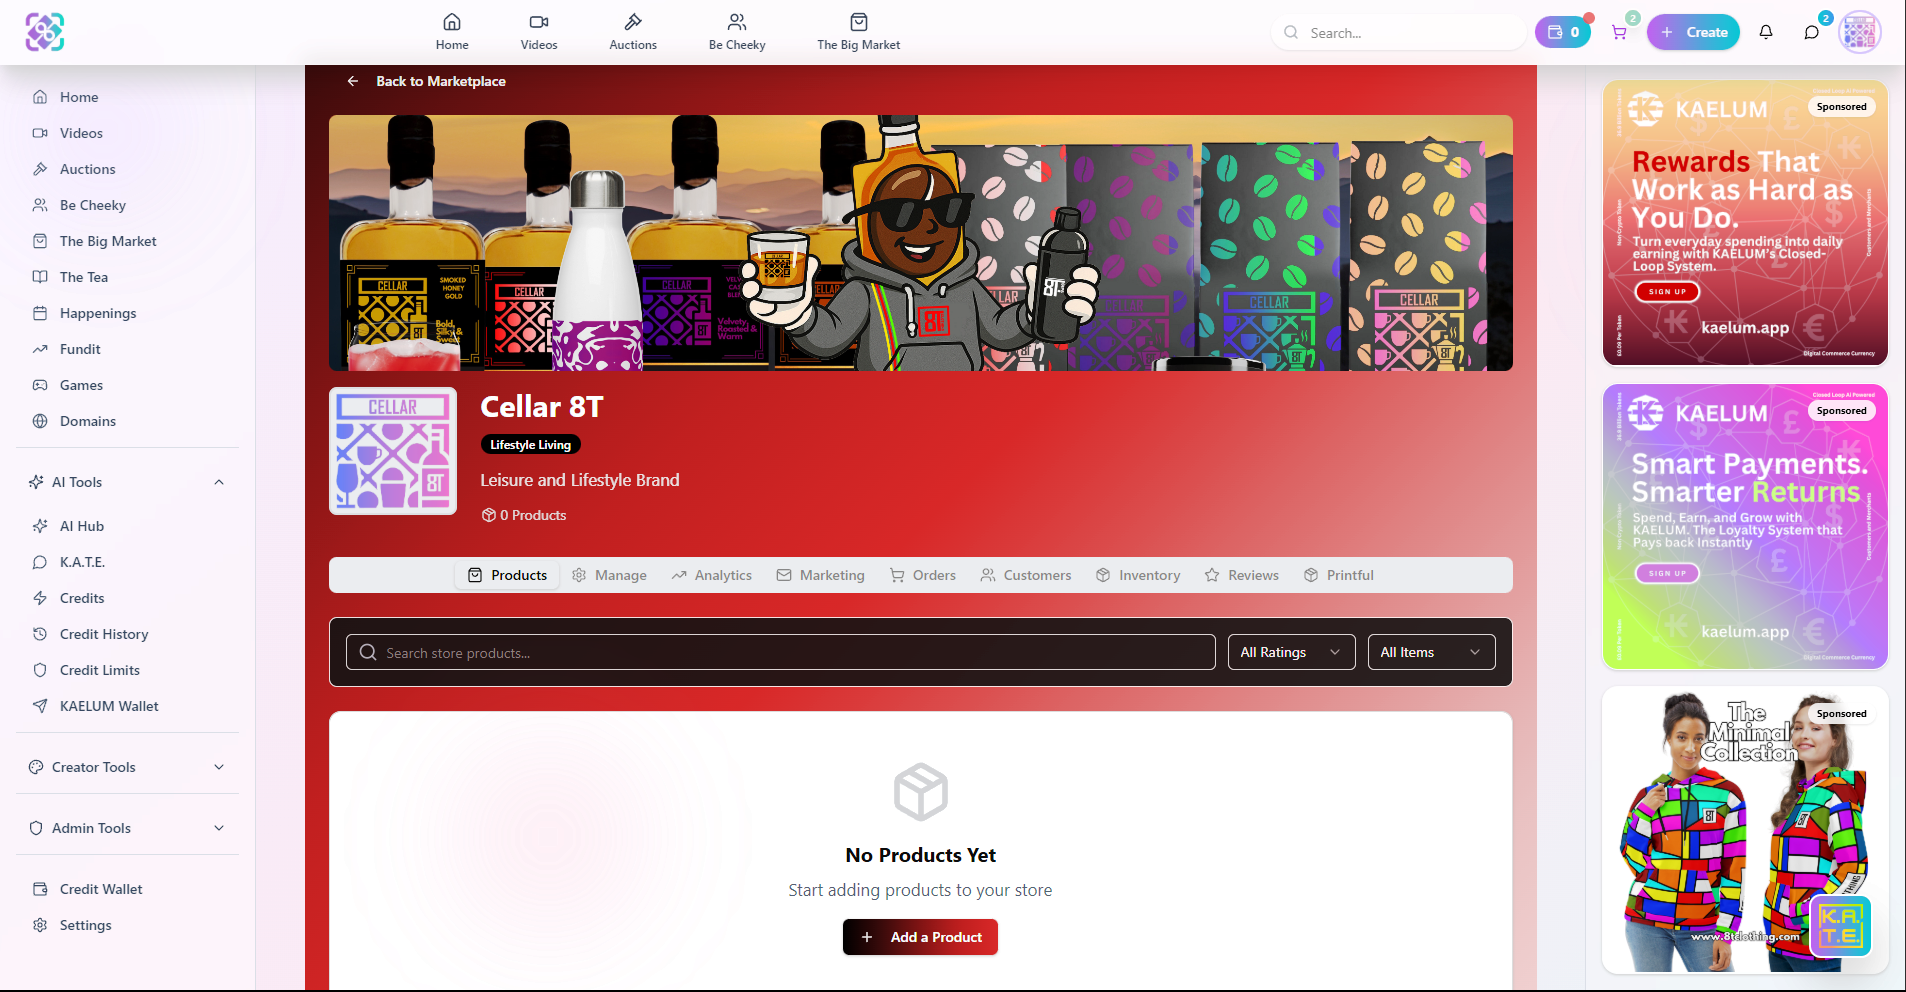Click the KAELUM Smart Payments sponsored ad
Viewport: 1906px width, 992px height.
tap(1745, 527)
